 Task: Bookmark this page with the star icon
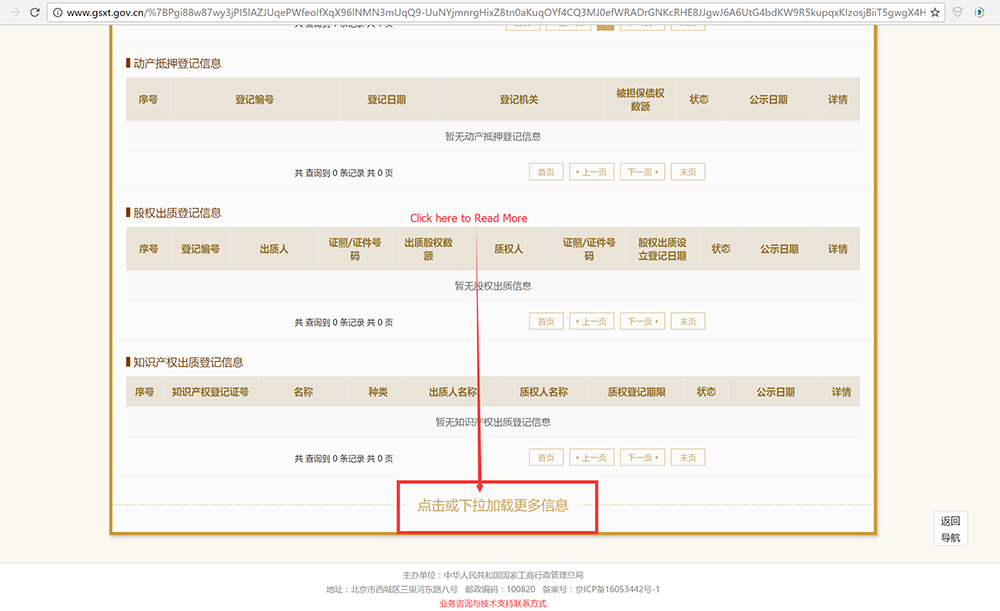pos(935,12)
